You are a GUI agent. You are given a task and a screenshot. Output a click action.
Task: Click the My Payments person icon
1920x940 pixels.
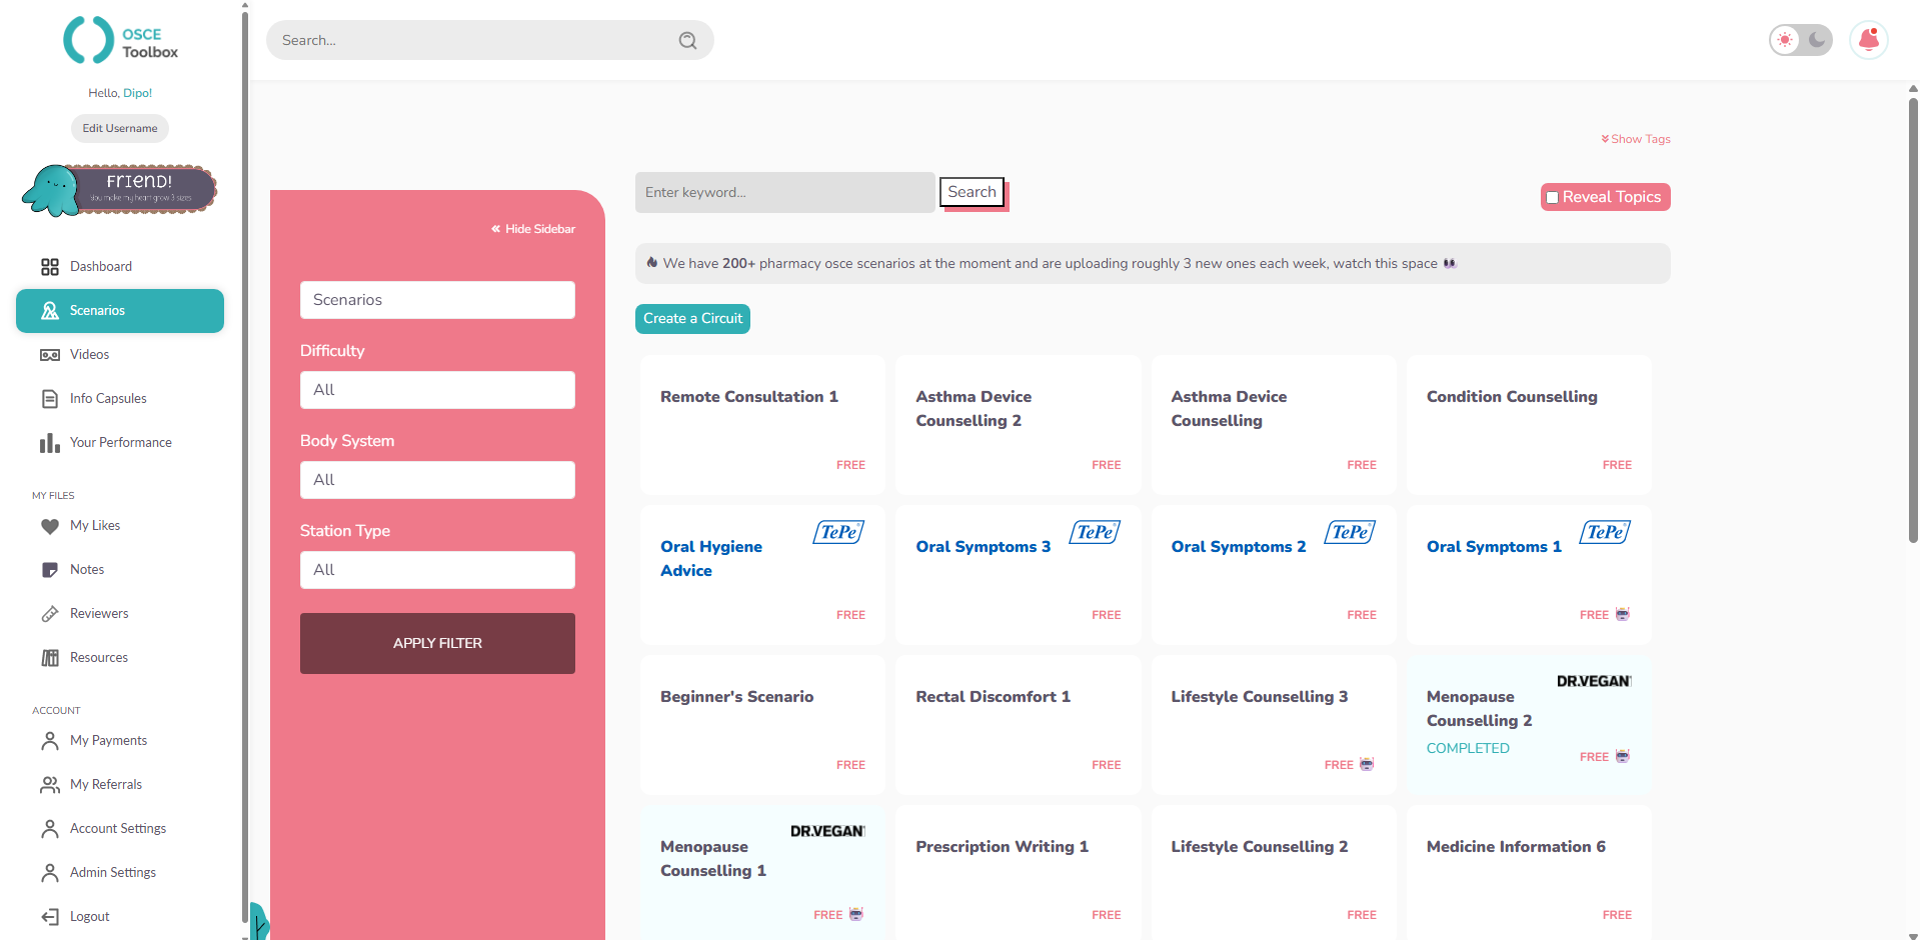[x=49, y=741]
